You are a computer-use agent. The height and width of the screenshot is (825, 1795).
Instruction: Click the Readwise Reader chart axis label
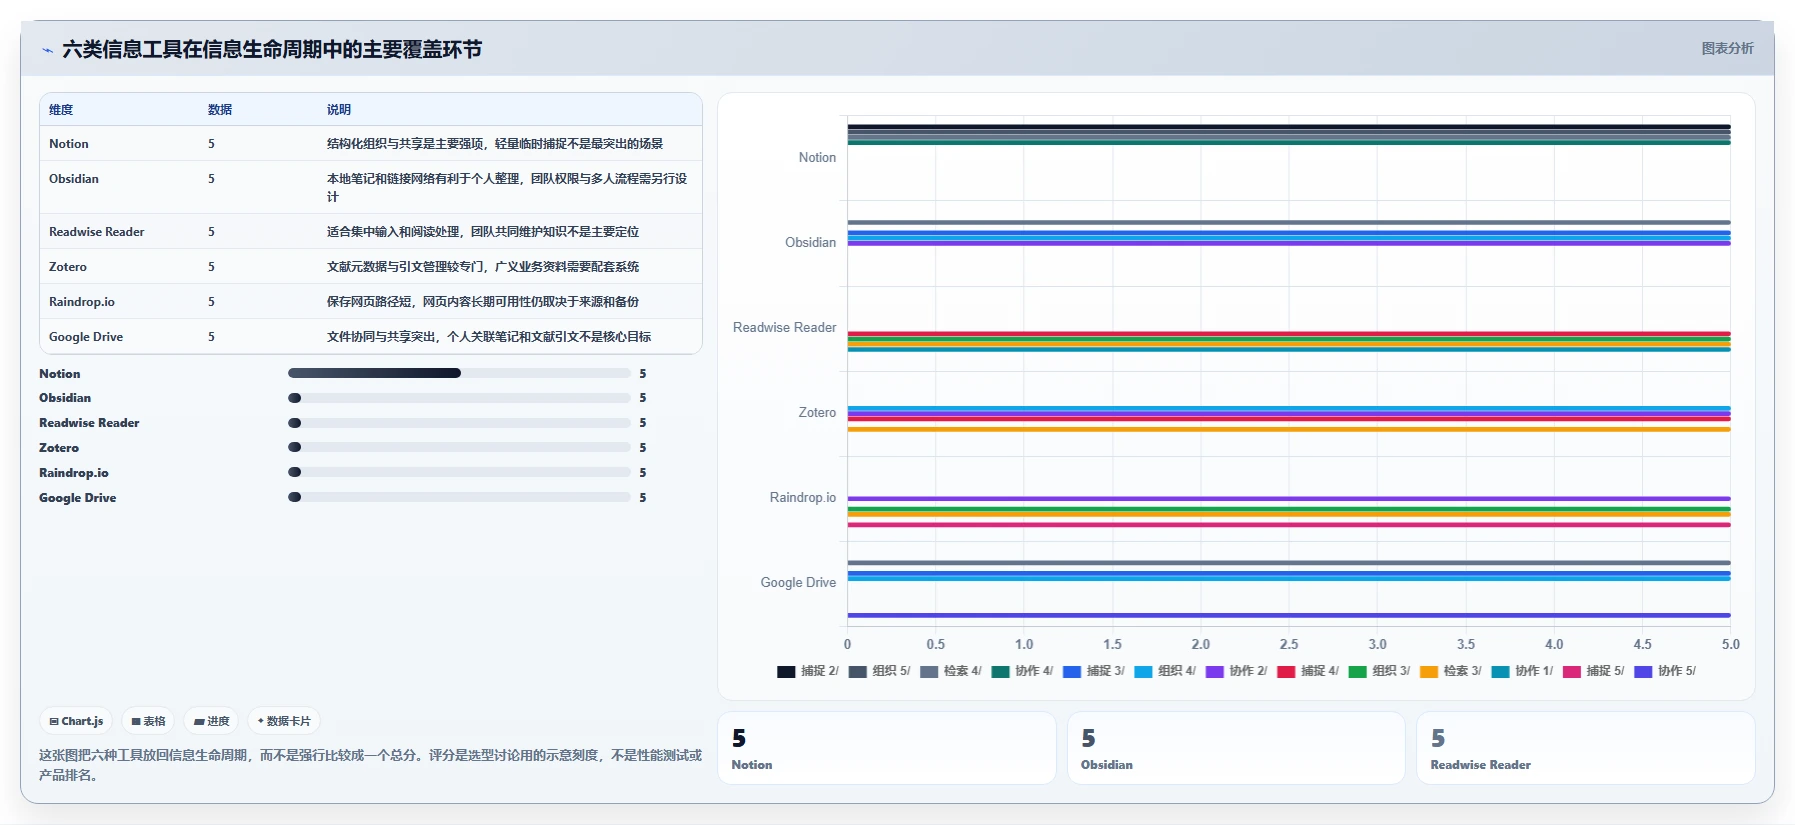pos(784,328)
